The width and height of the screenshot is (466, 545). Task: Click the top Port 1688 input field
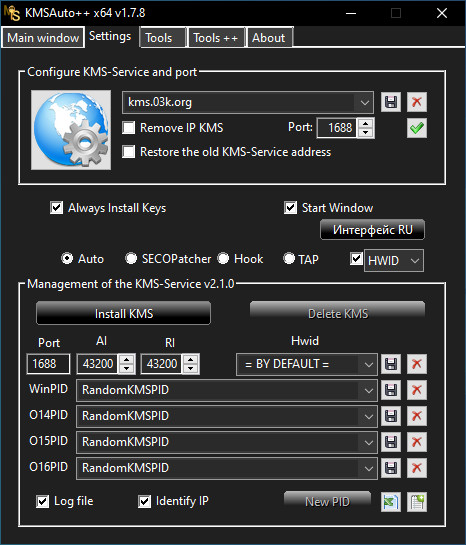(x=337, y=128)
